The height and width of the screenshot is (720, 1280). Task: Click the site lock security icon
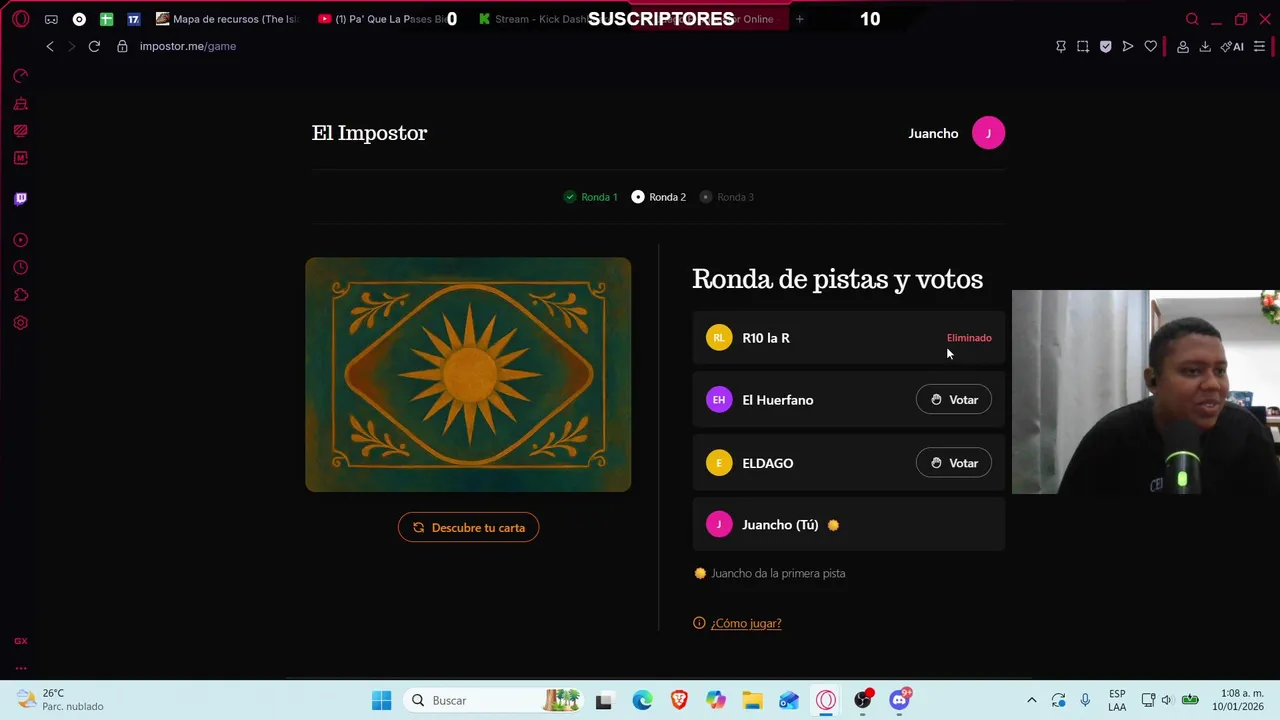coord(122,46)
